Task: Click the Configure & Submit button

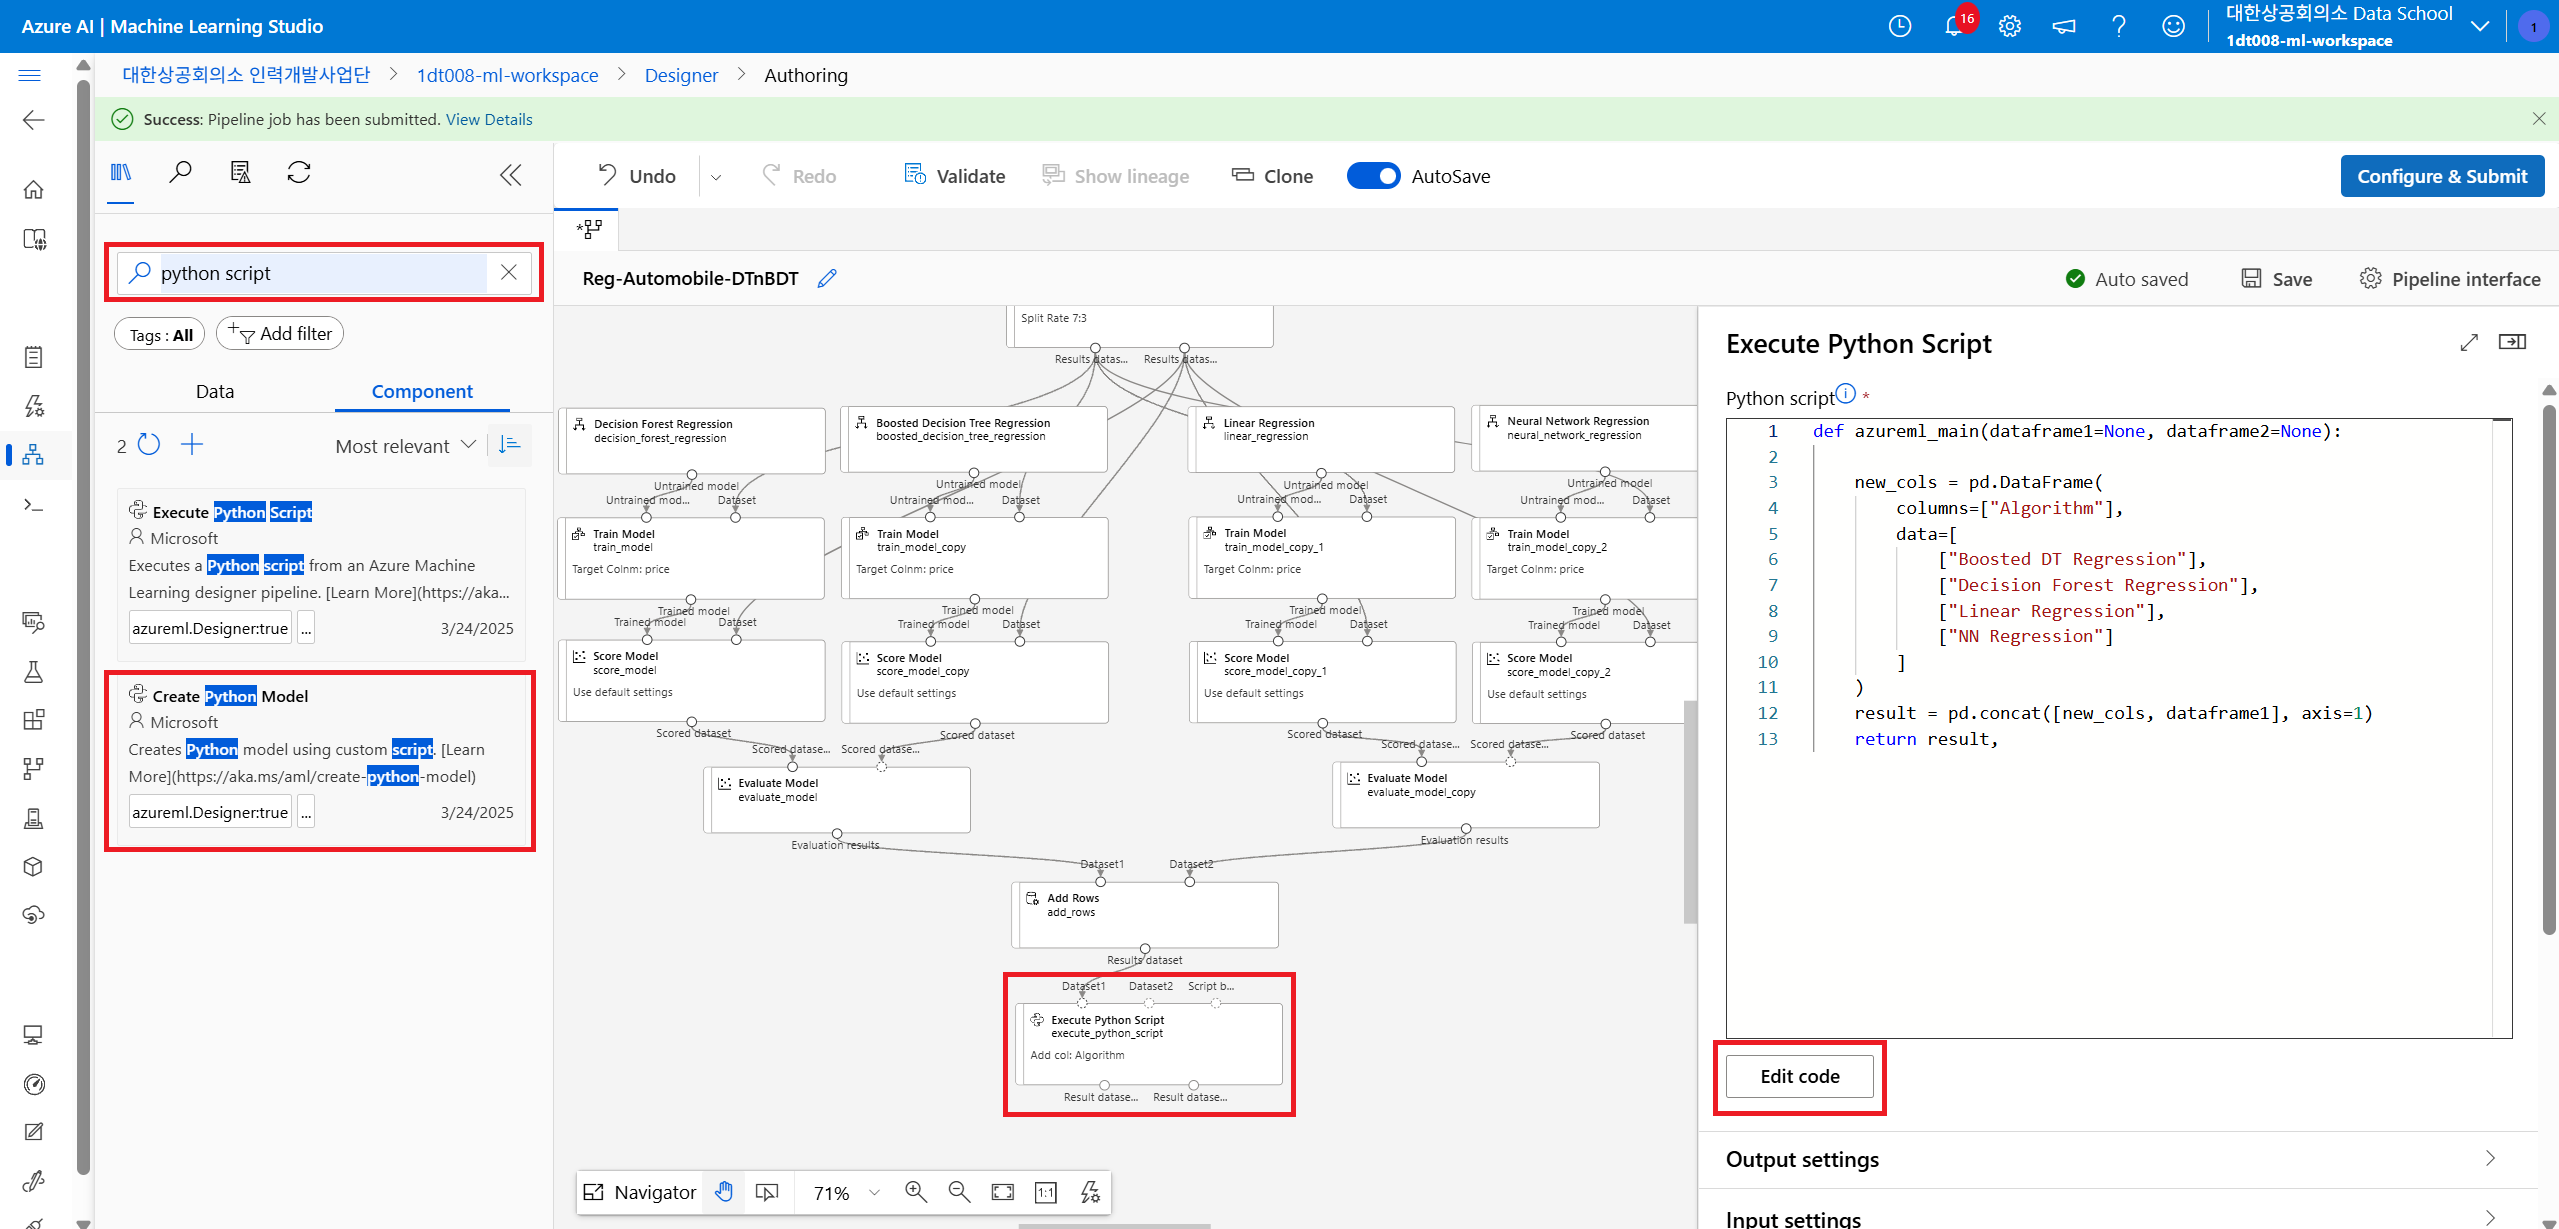Action: (2441, 176)
